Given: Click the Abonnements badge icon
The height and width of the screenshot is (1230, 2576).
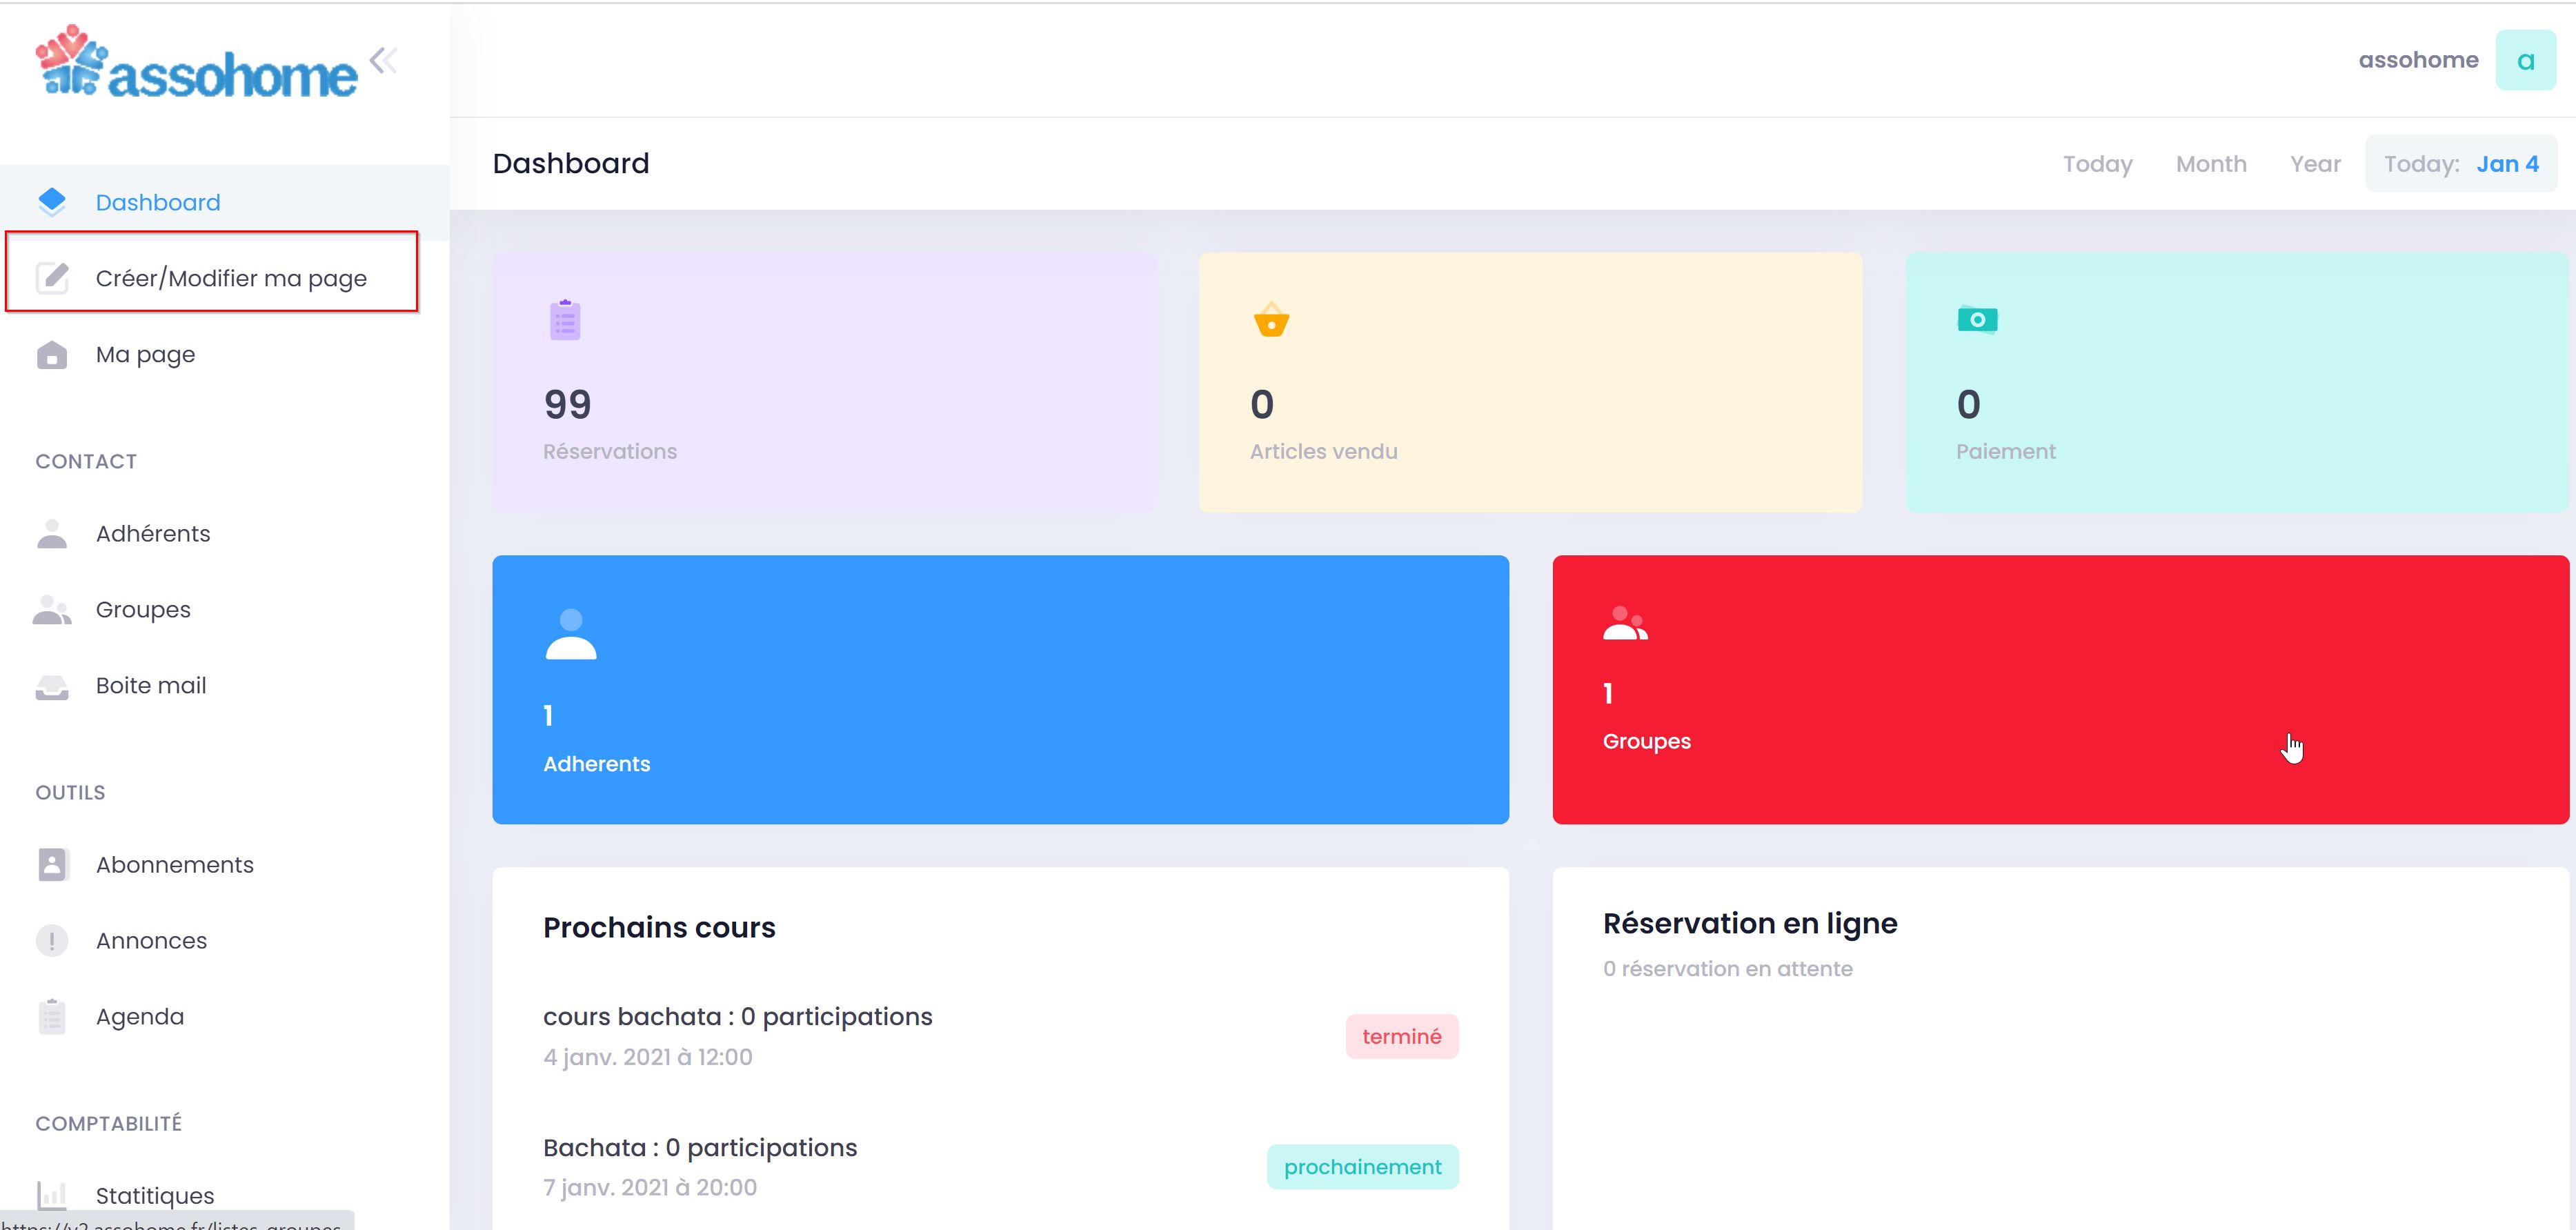Looking at the screenshot, I should coord(52,865).
